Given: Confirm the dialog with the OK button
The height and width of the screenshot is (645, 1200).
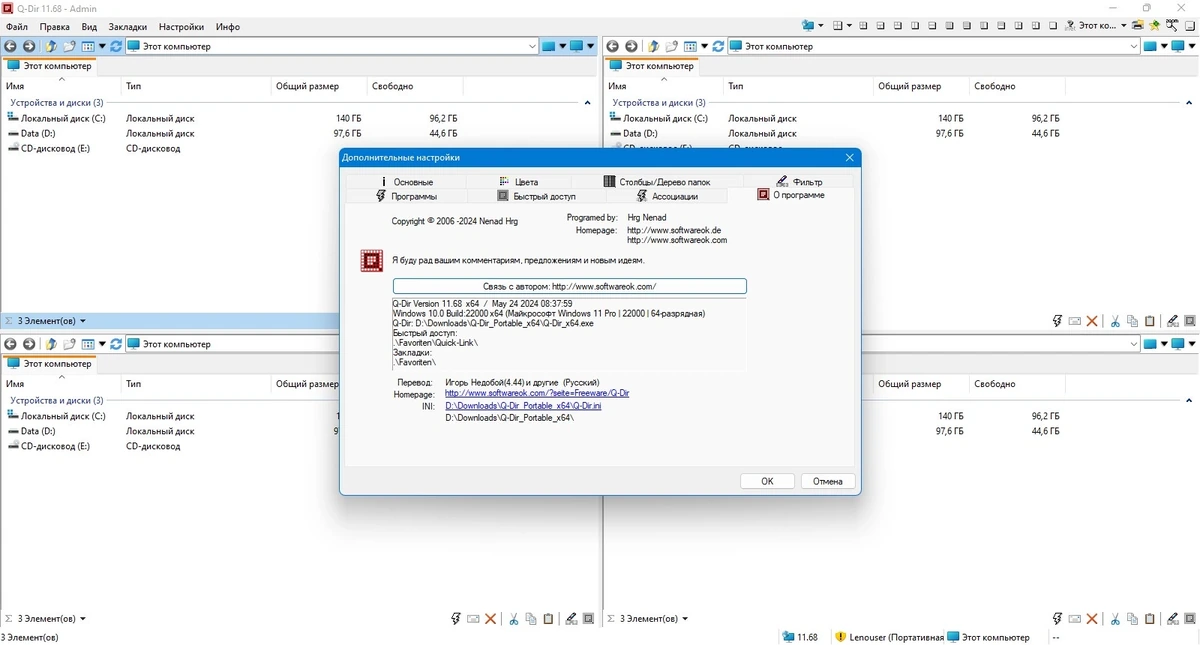Looking at the screenshot, I should point(767,481).
